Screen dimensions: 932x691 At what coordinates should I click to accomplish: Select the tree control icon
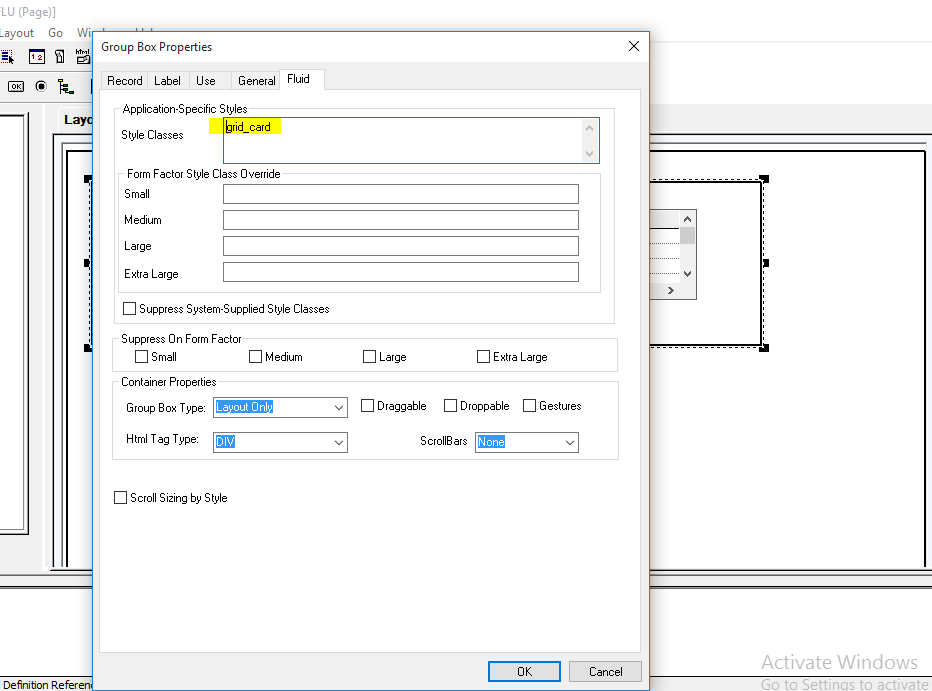tap(64, 87)
